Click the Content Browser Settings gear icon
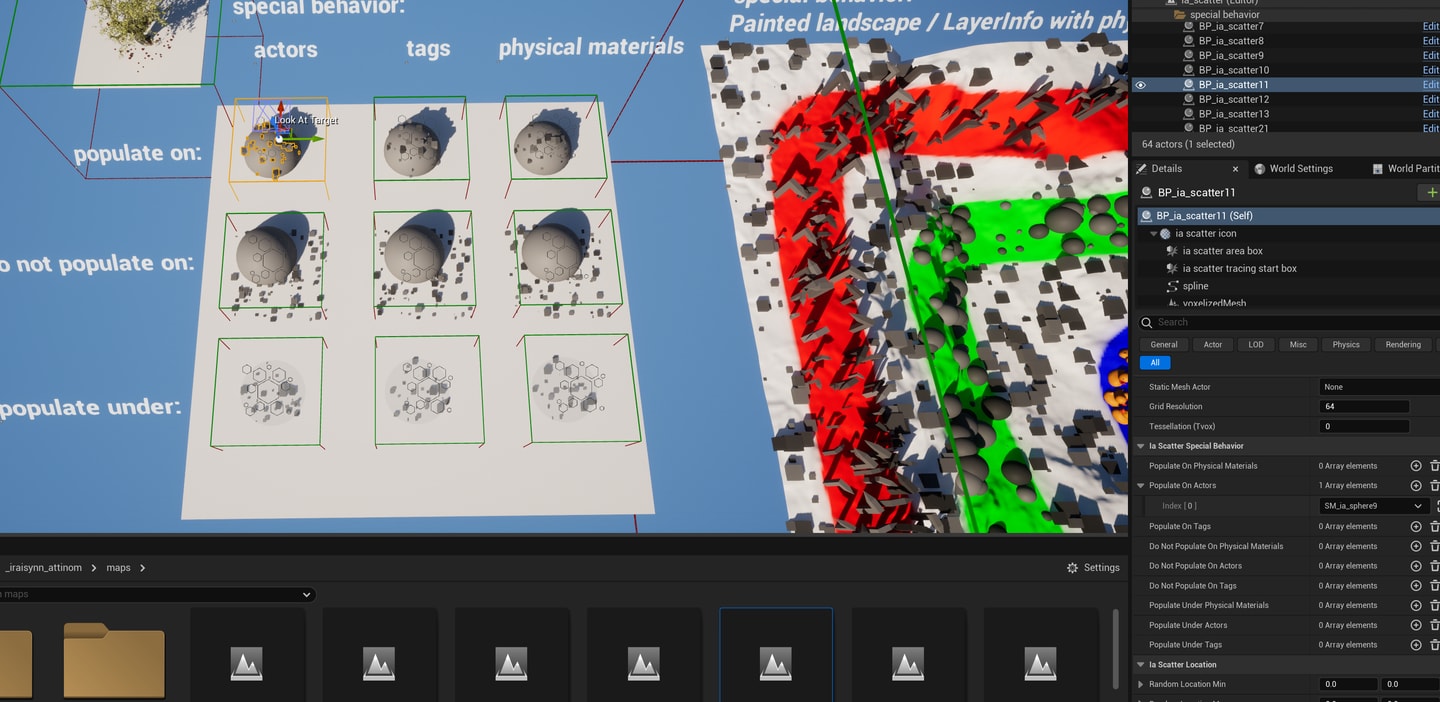Viewport: 1440px width, 702px height. [1072, 568]
